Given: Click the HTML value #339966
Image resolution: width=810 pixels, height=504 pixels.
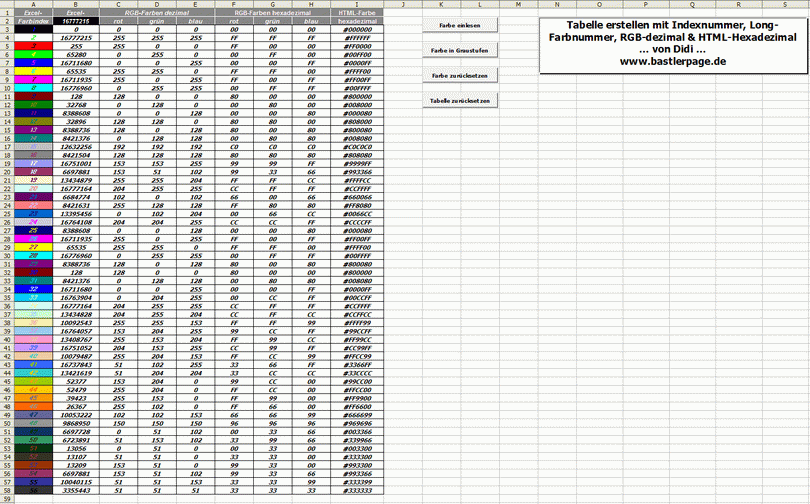Looking at the screenshot, I should click(357, 440).
